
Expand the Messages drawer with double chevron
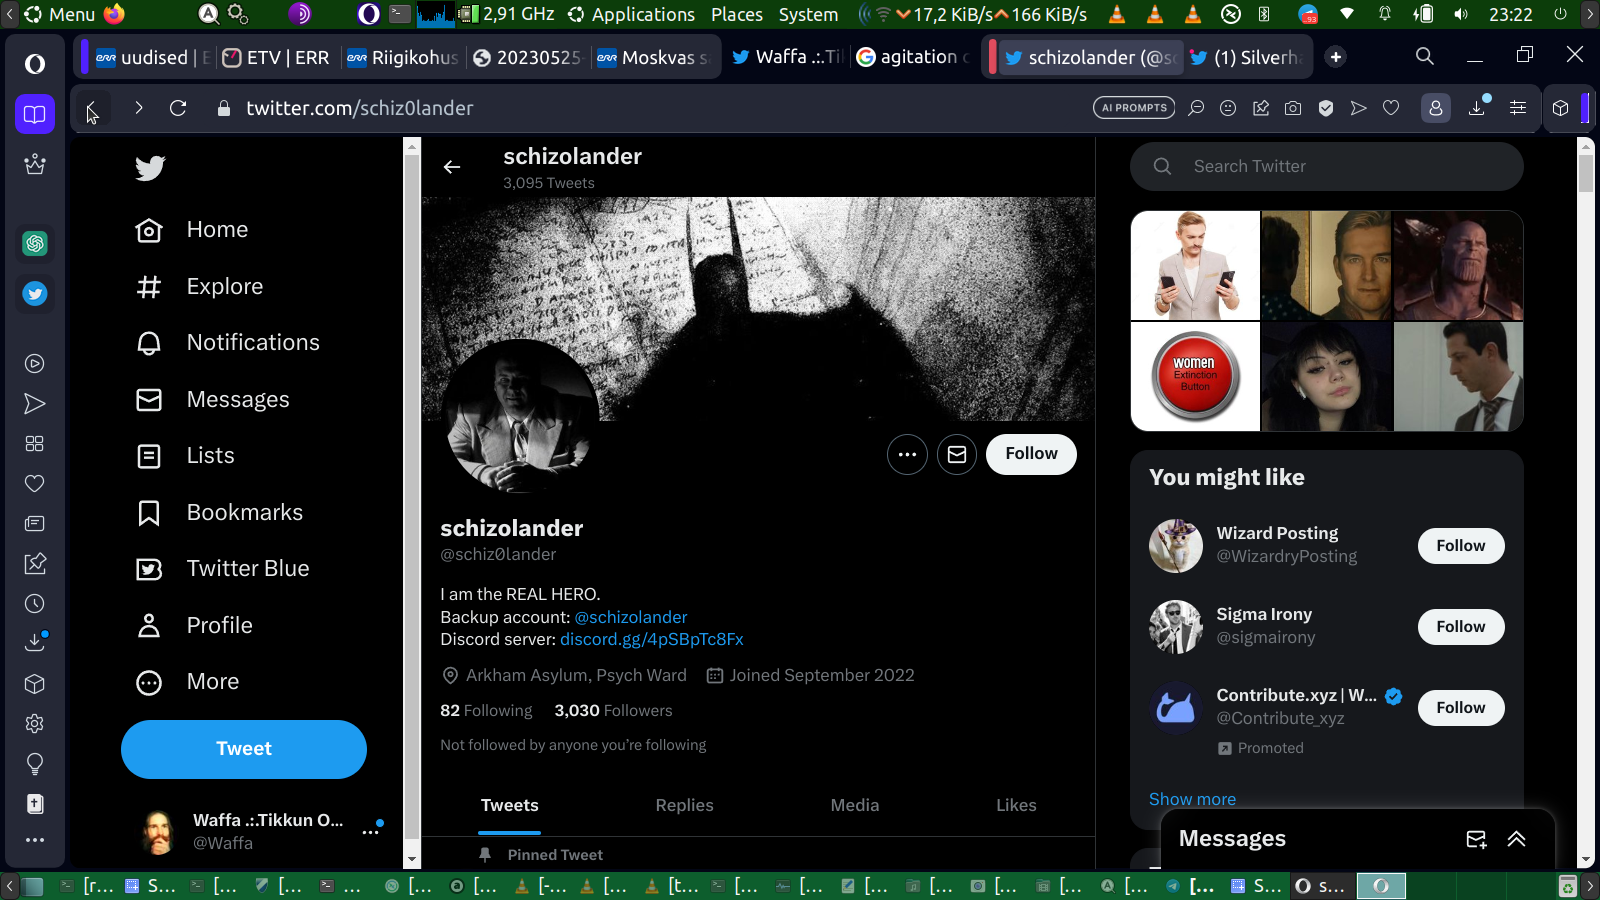(1517, 839)
